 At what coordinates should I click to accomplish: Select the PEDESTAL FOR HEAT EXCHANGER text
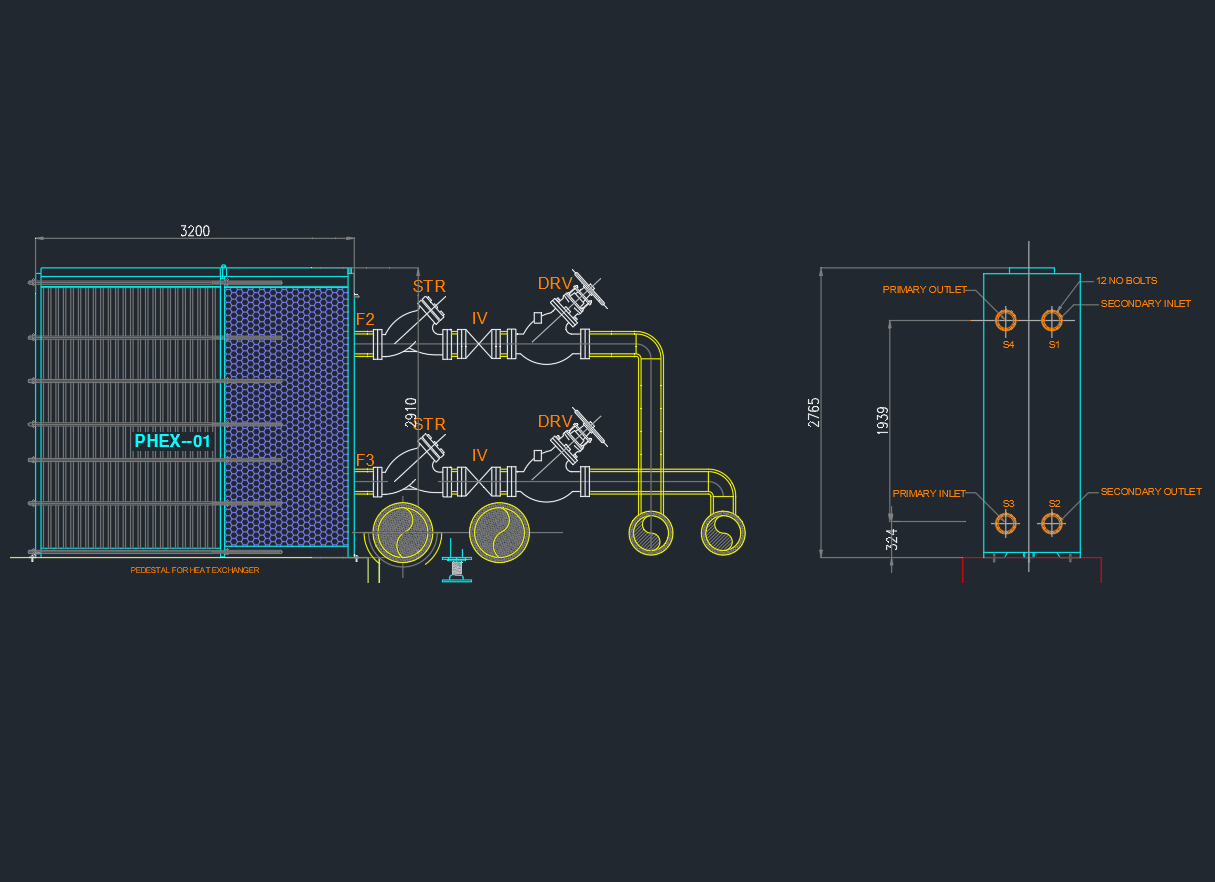[194, 570]
